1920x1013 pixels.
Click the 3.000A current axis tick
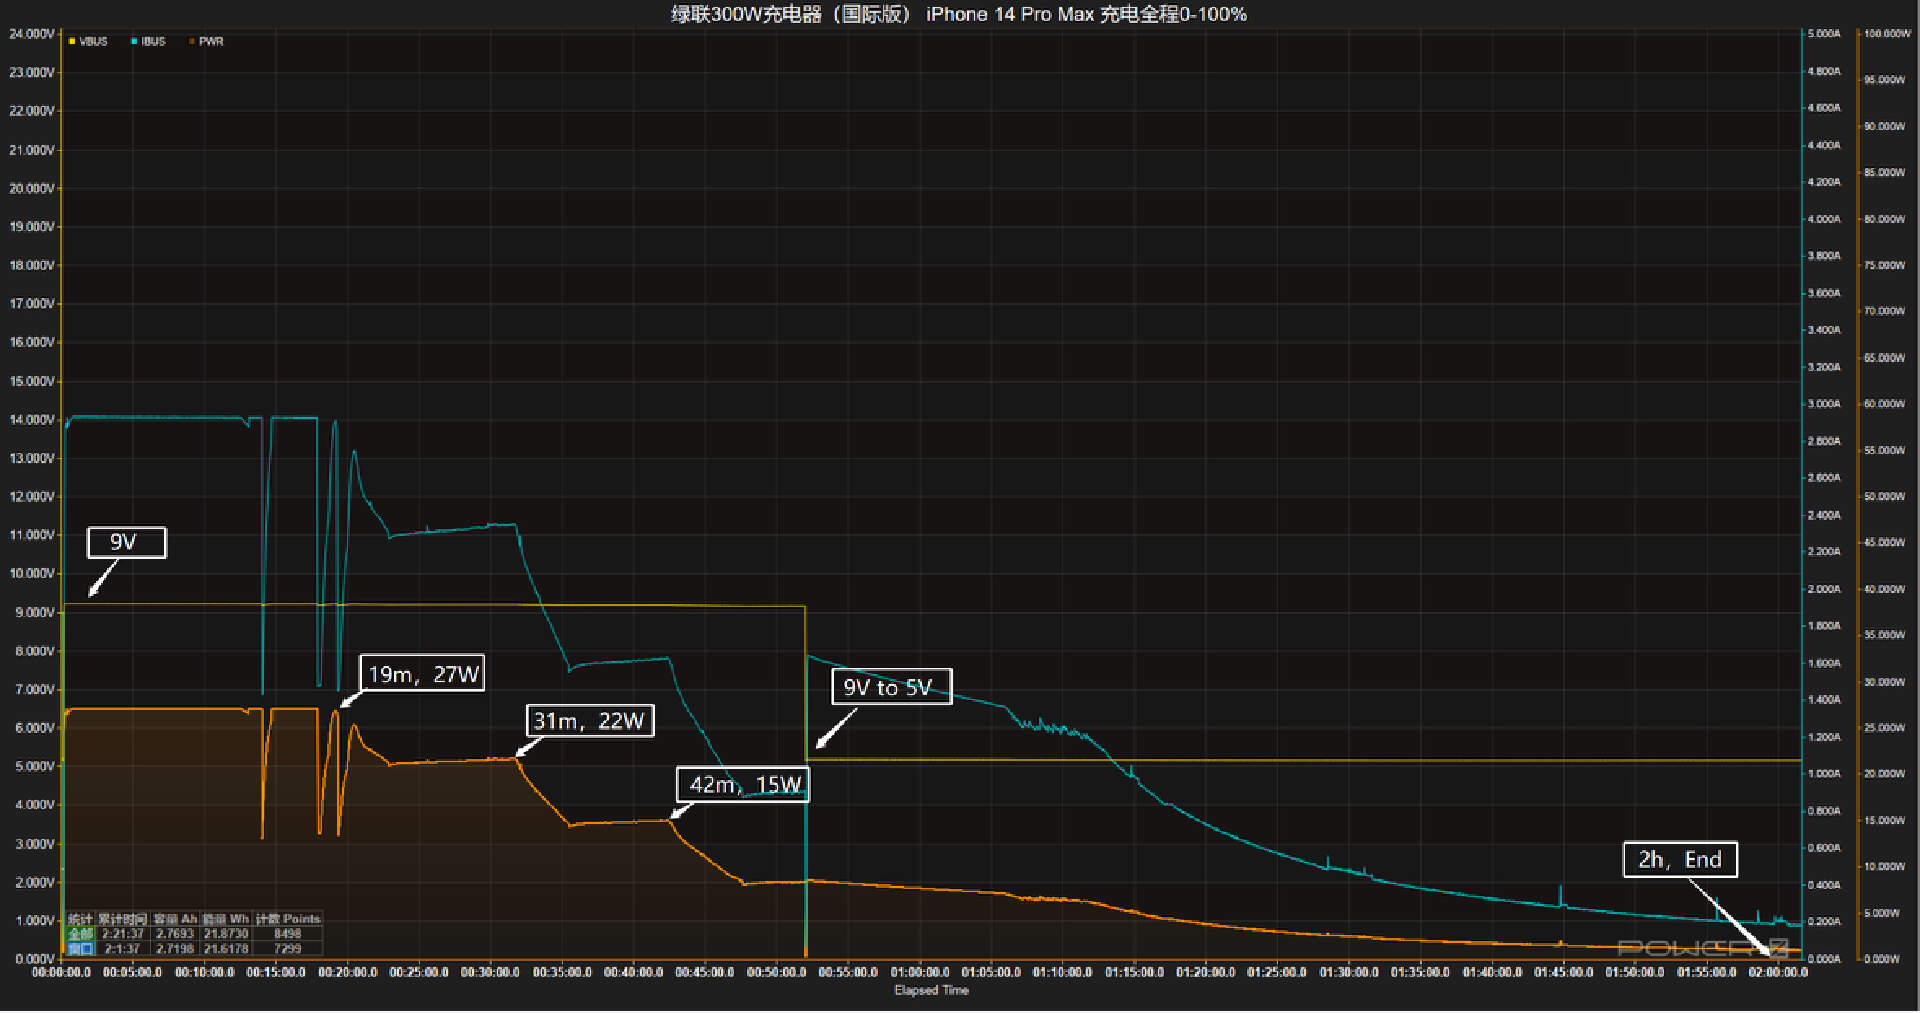[1824, 404]
